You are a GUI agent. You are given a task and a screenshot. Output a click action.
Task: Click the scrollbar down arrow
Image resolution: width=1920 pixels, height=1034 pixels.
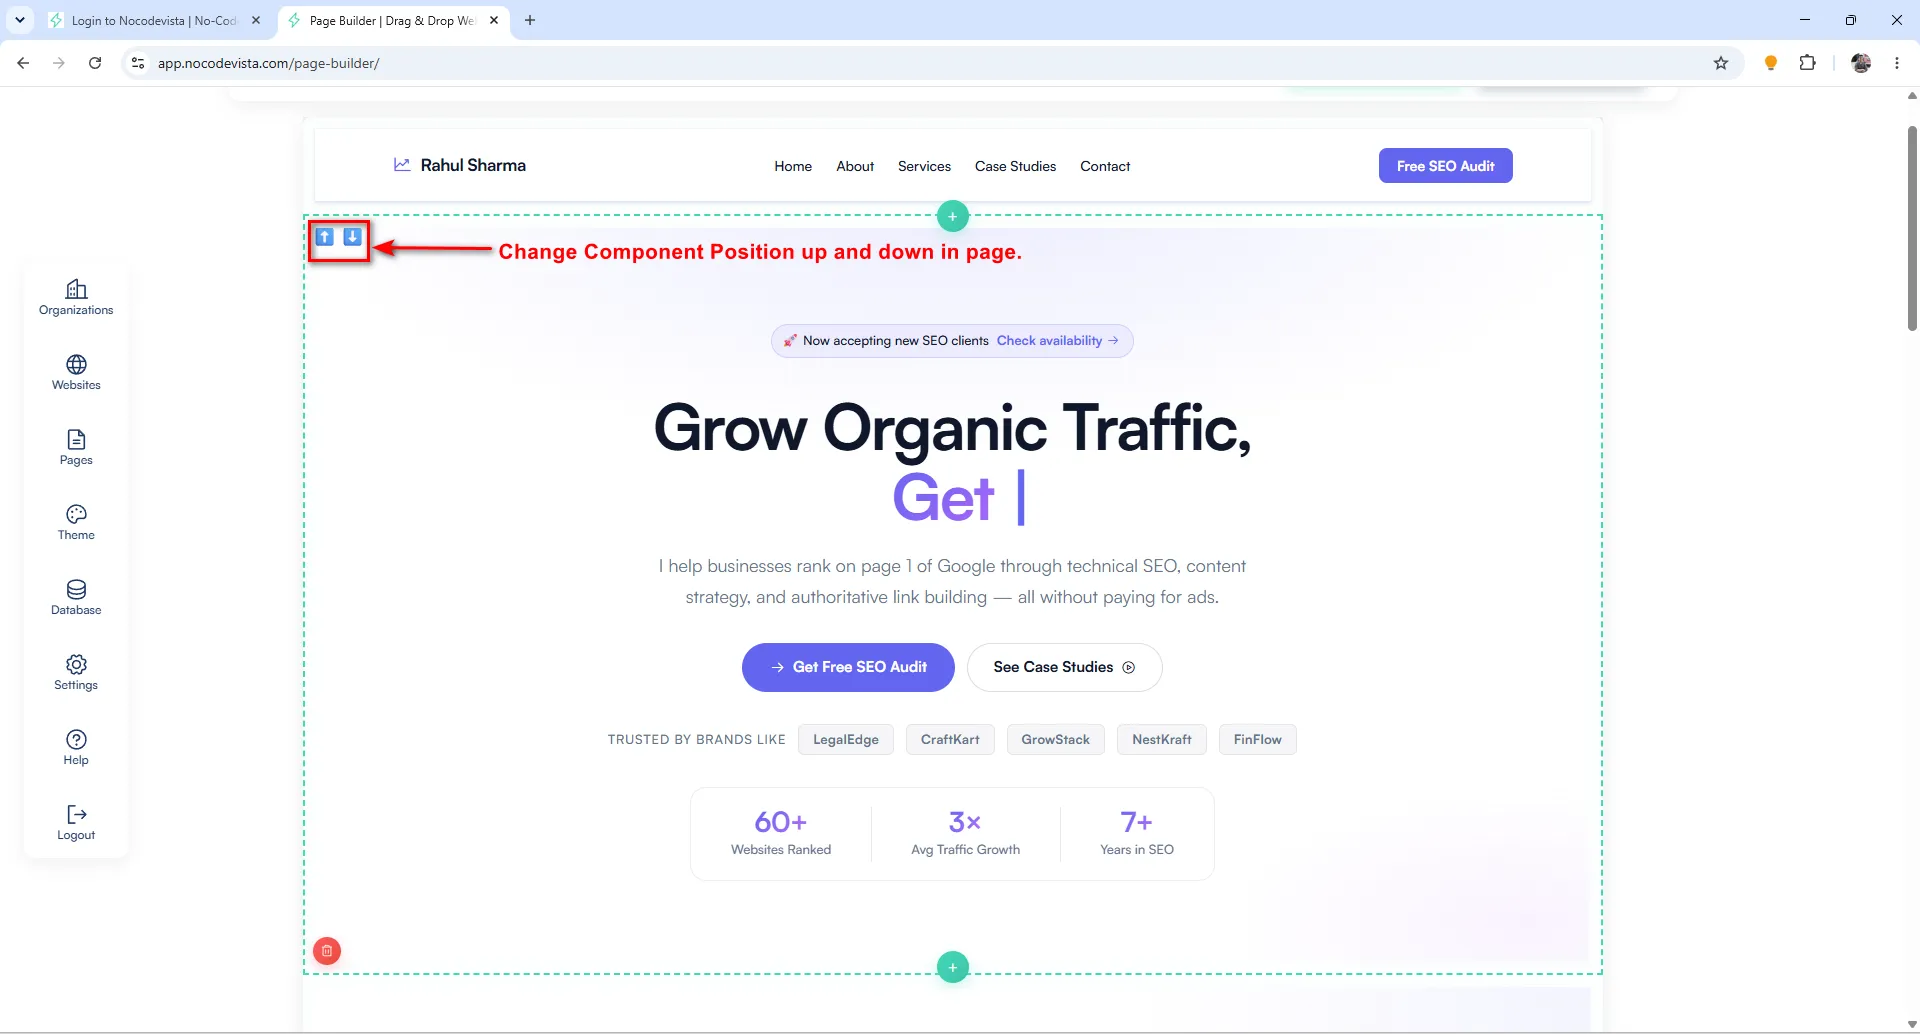(x=1912, y=1024)
